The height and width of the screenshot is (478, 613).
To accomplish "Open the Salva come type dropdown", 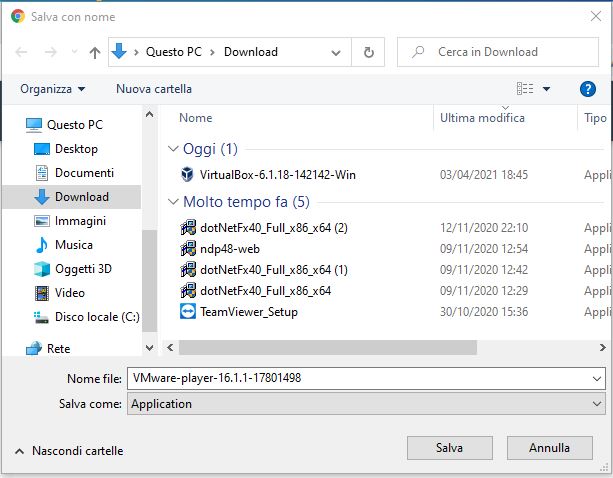I will point(366,404).
